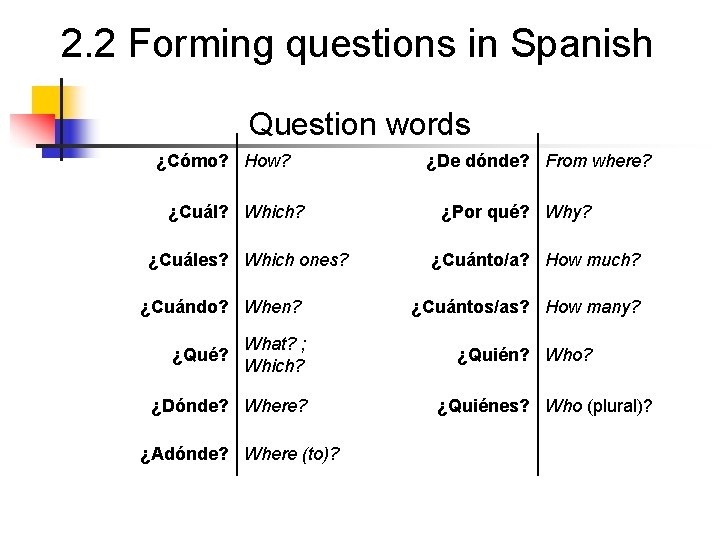Viewport: 720px width, 540px height.
Task: Click the 'Question words' heading
Action: 359,124
